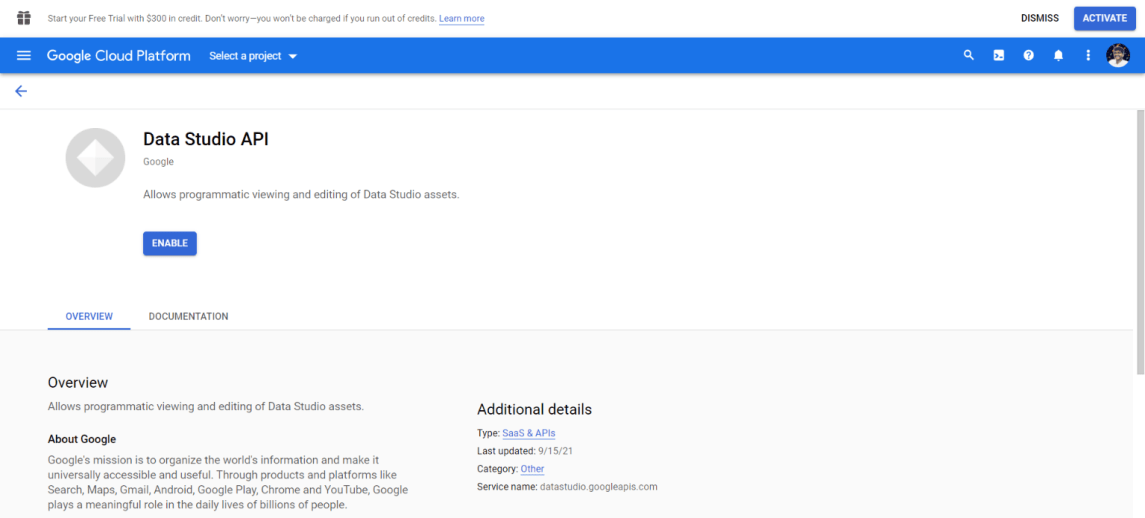Viewport: 1145px width, 518px height.
Task: Open the Other category link
Action: point(532,469)
